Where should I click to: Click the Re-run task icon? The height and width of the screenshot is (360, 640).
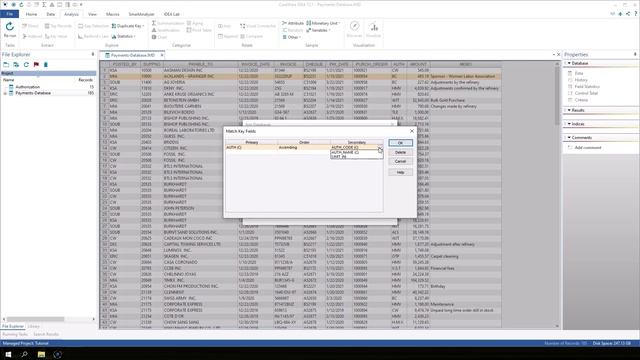[10, 29]
